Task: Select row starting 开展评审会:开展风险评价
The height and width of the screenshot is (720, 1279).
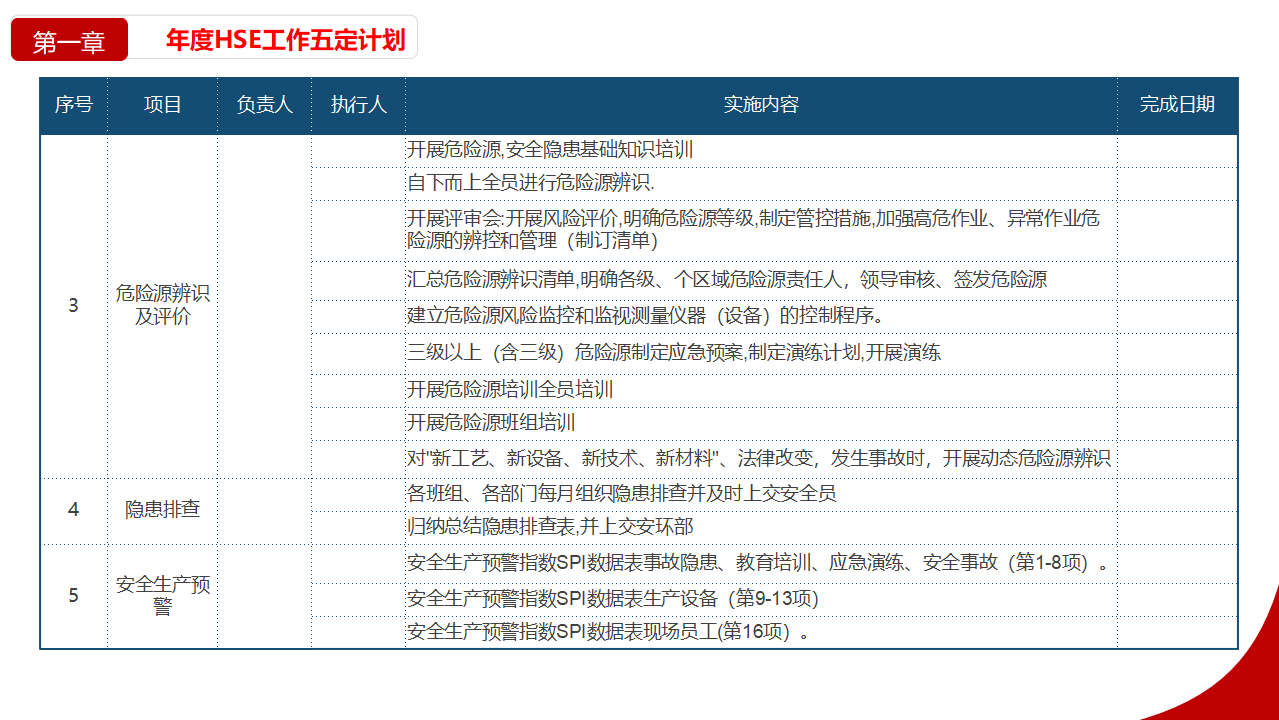Action: pos(761,230)
